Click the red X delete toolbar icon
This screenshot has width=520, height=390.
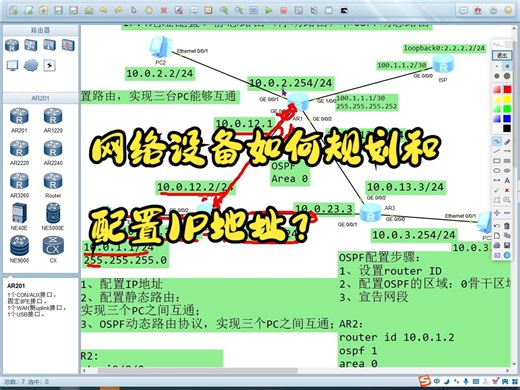tap(164, 11)
